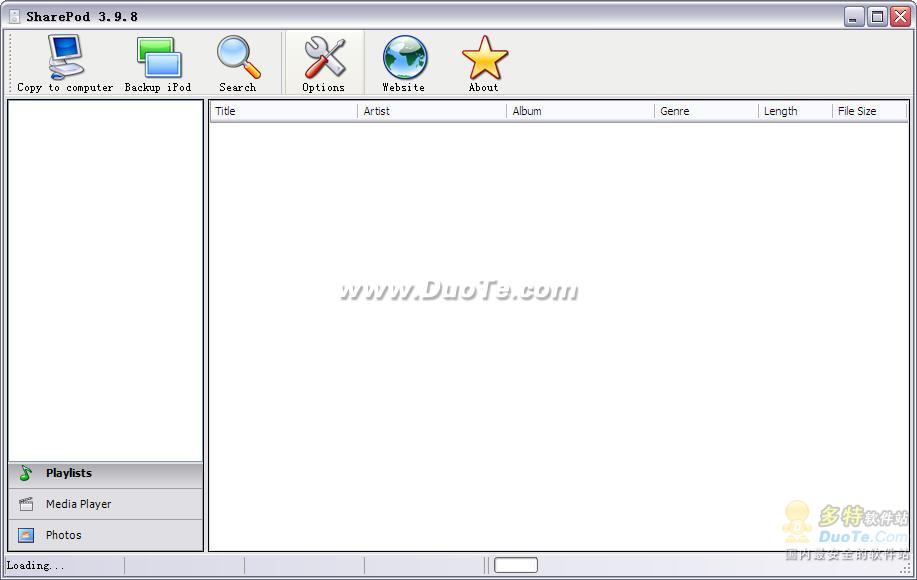Sort tracks by the Title column
Viewport: 917px width, 580px height.
(282, 111)
